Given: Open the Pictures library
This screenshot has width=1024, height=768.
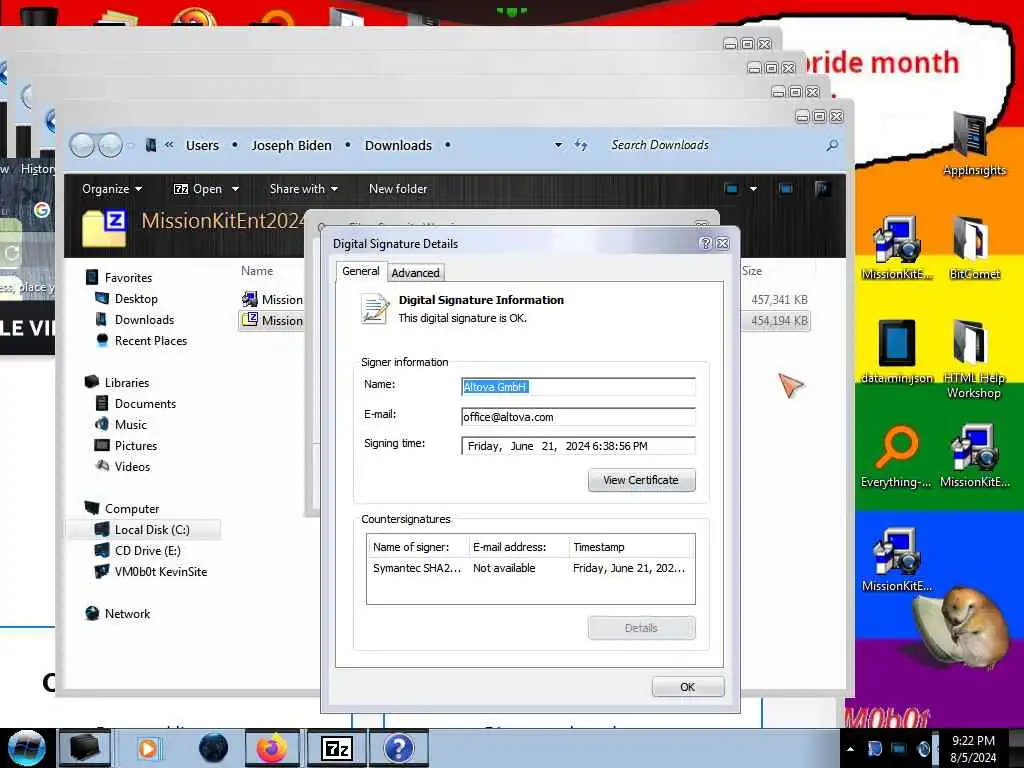Looking at the screenshot, I should point(136,445).
